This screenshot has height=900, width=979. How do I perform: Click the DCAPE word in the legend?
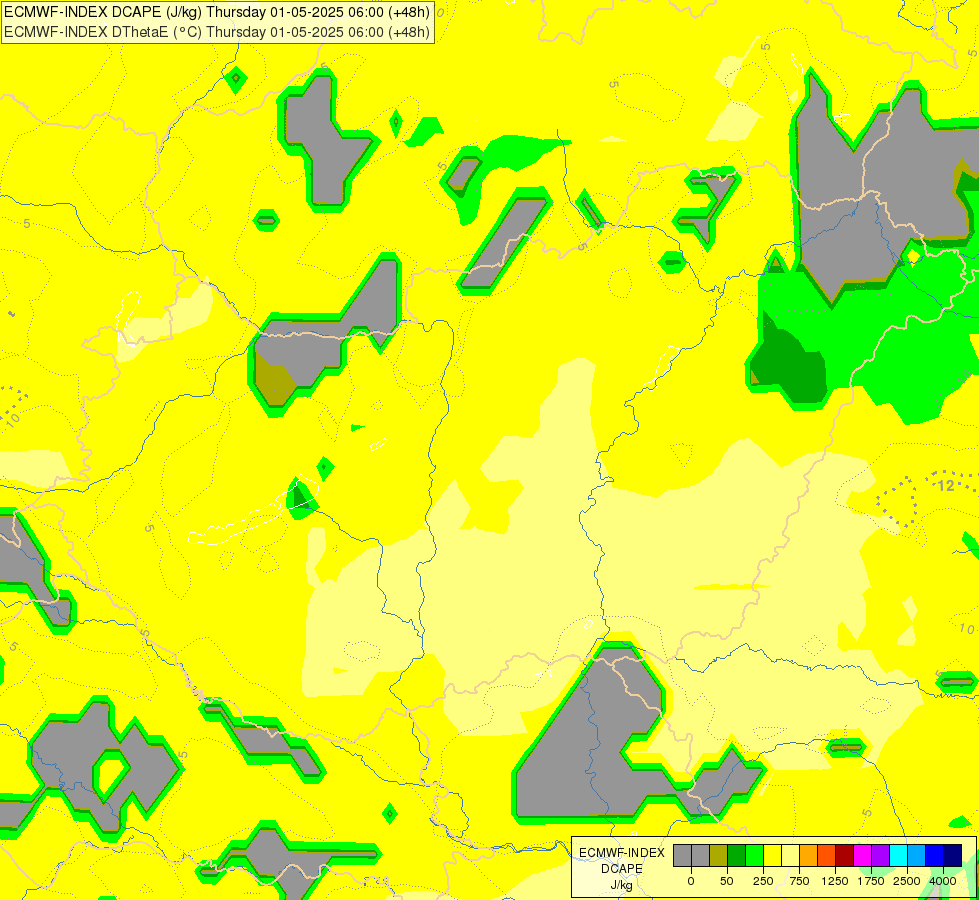622,869
